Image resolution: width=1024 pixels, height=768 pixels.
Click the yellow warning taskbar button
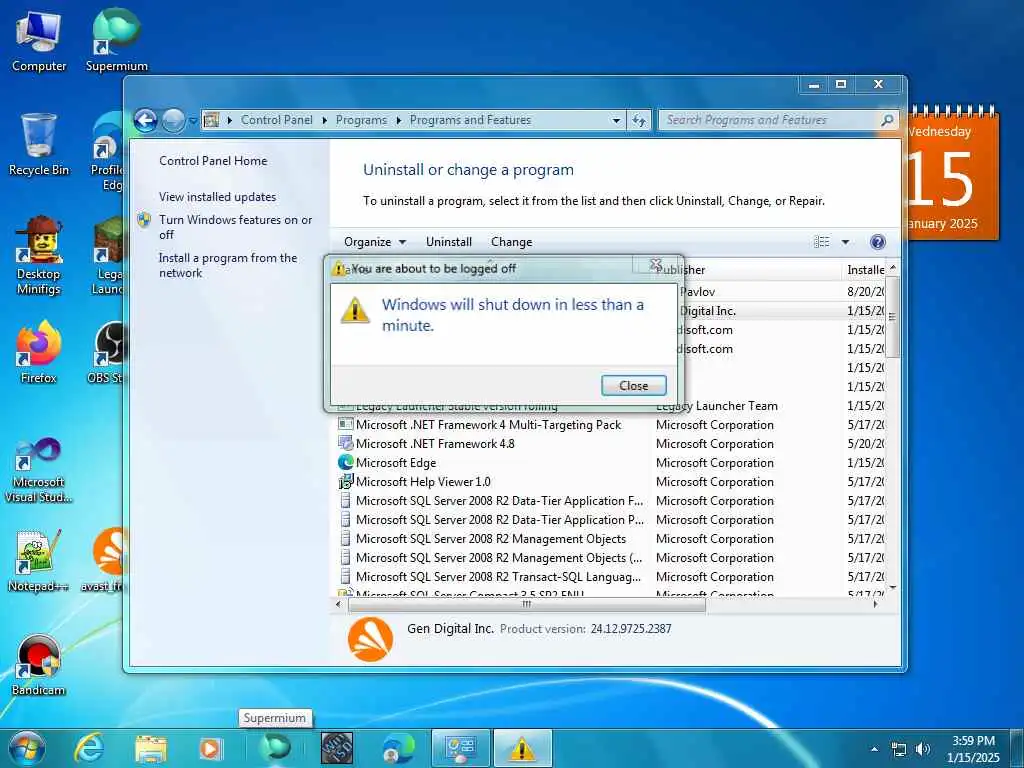coord(522,748)
